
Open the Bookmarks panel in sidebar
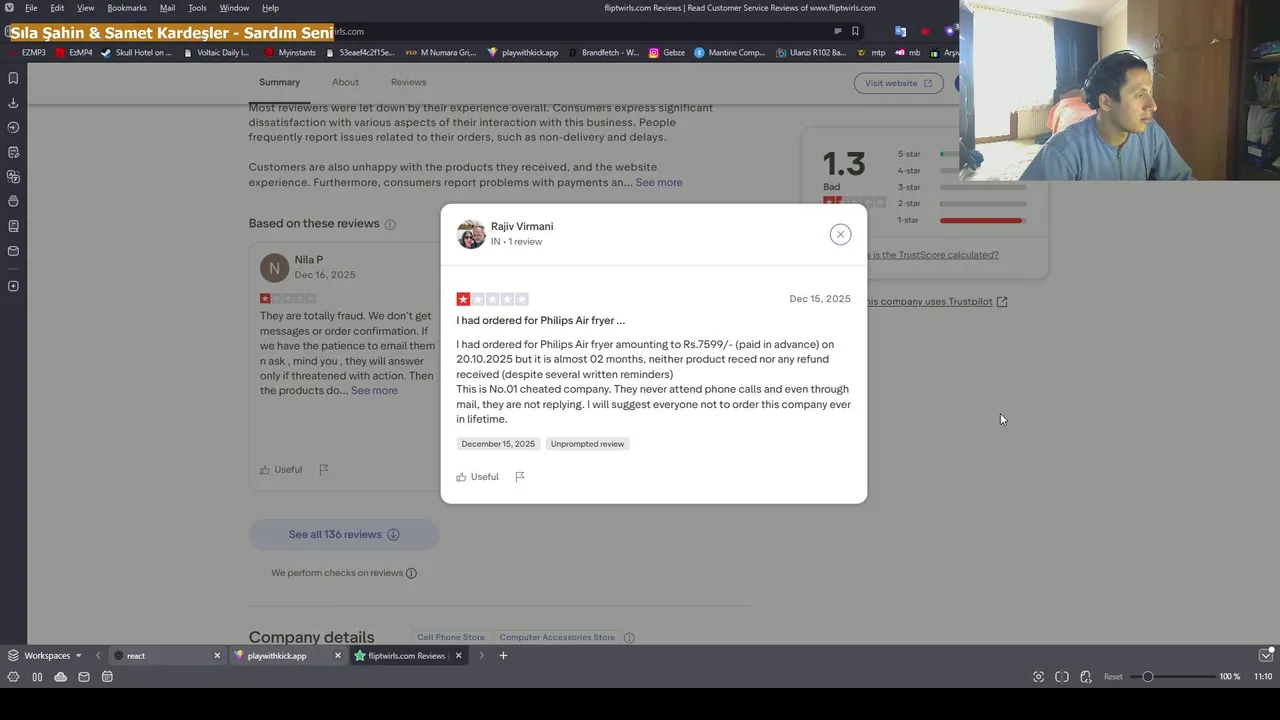click(x=13, y=78)
